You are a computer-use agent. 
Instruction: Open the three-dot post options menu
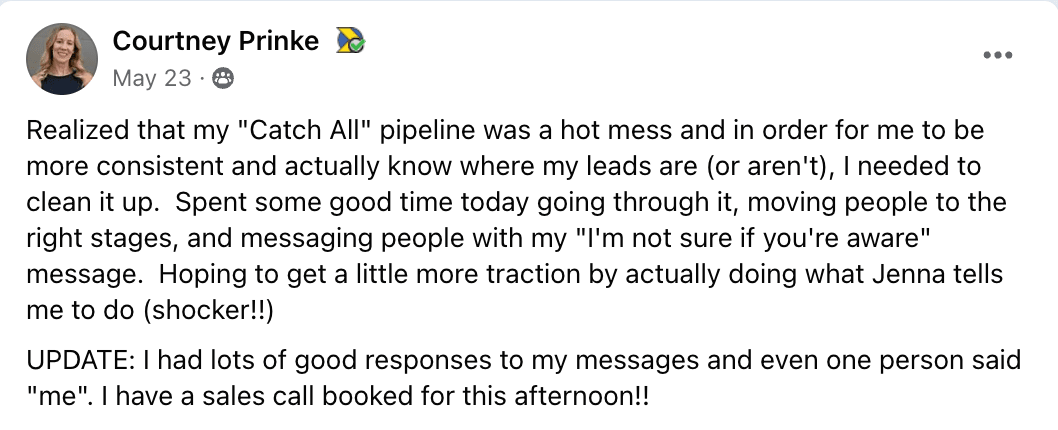pos(997,55)
